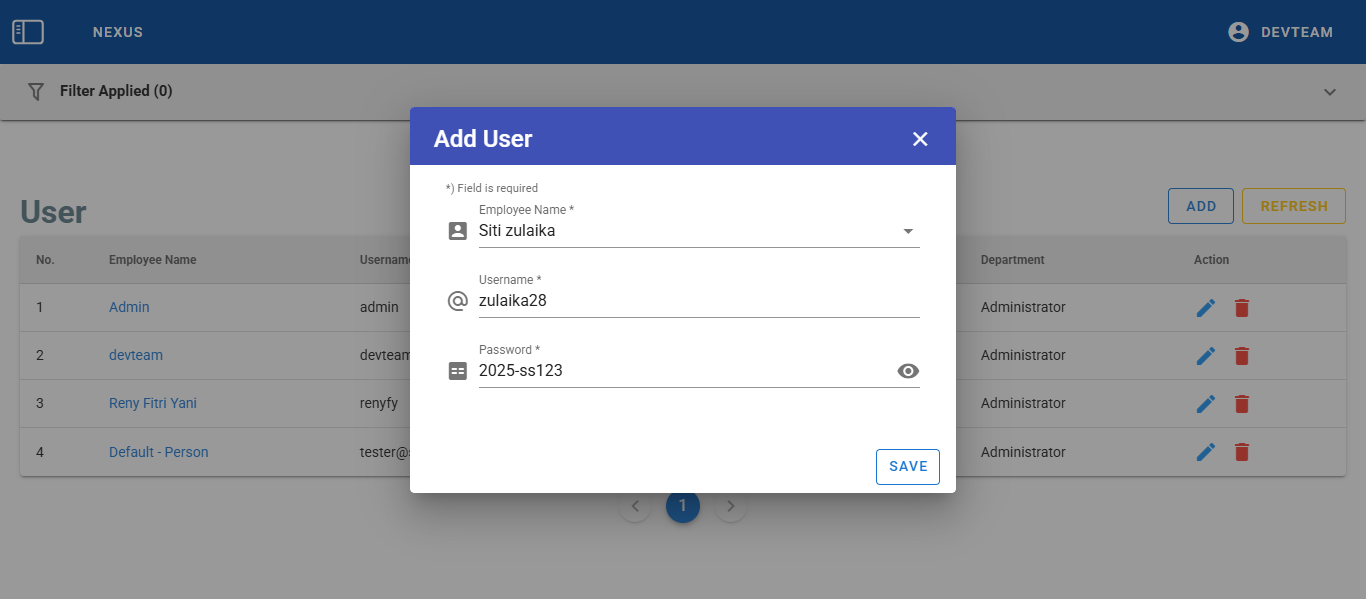Open the Employee Name dropdown
Viewport: 1366px width, 599px height.
[x=908, y=231]
